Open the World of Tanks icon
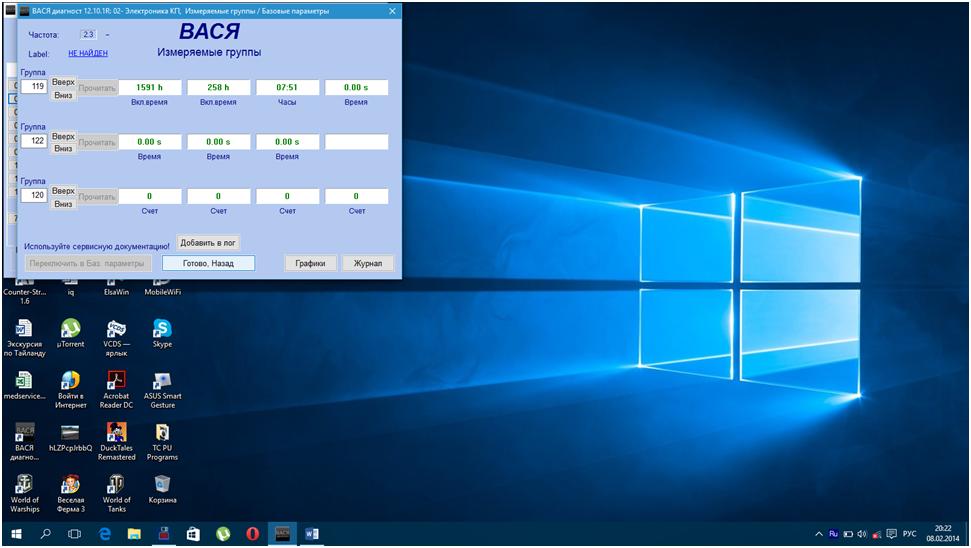 pyautogui.click(x=116, y=485)
